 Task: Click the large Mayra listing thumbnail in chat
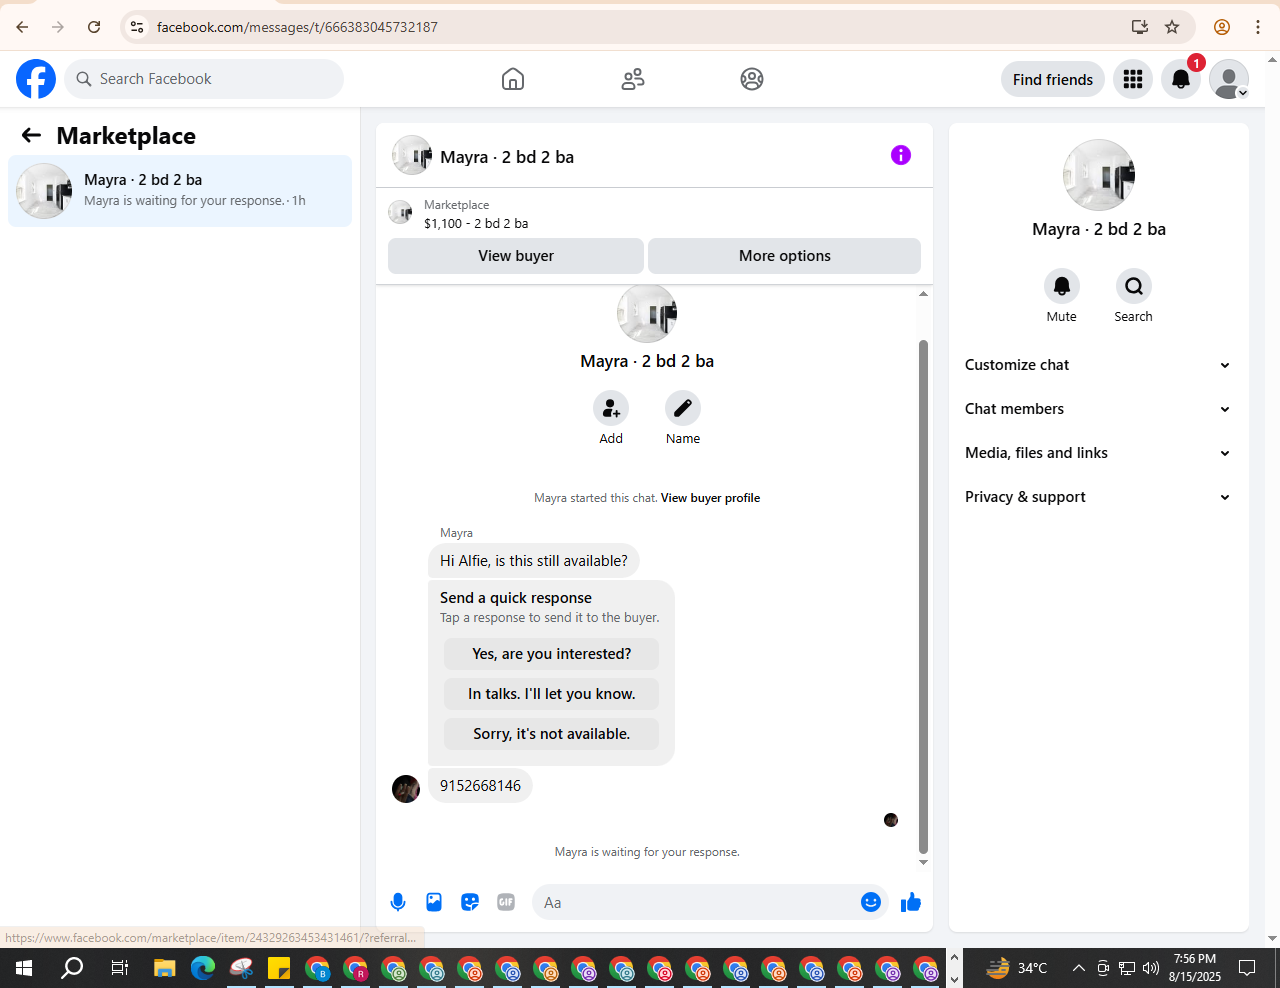point(647,313)
